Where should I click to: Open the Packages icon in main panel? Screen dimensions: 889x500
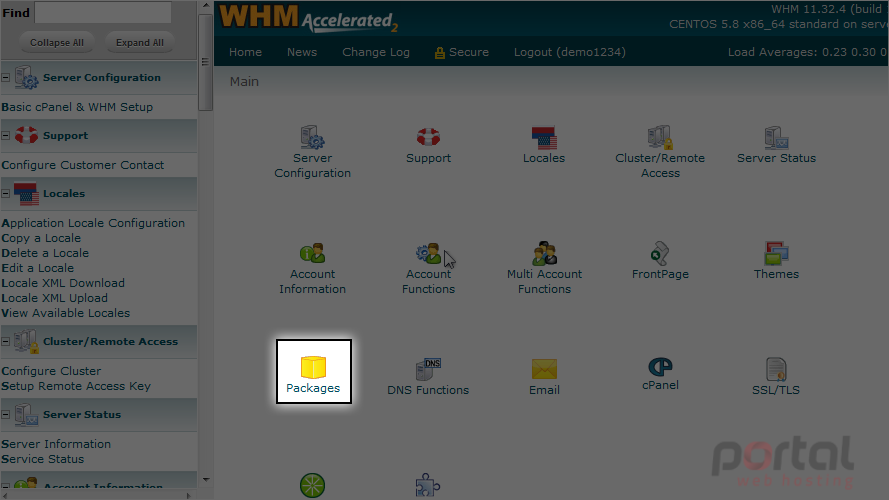tap(313, 368)
